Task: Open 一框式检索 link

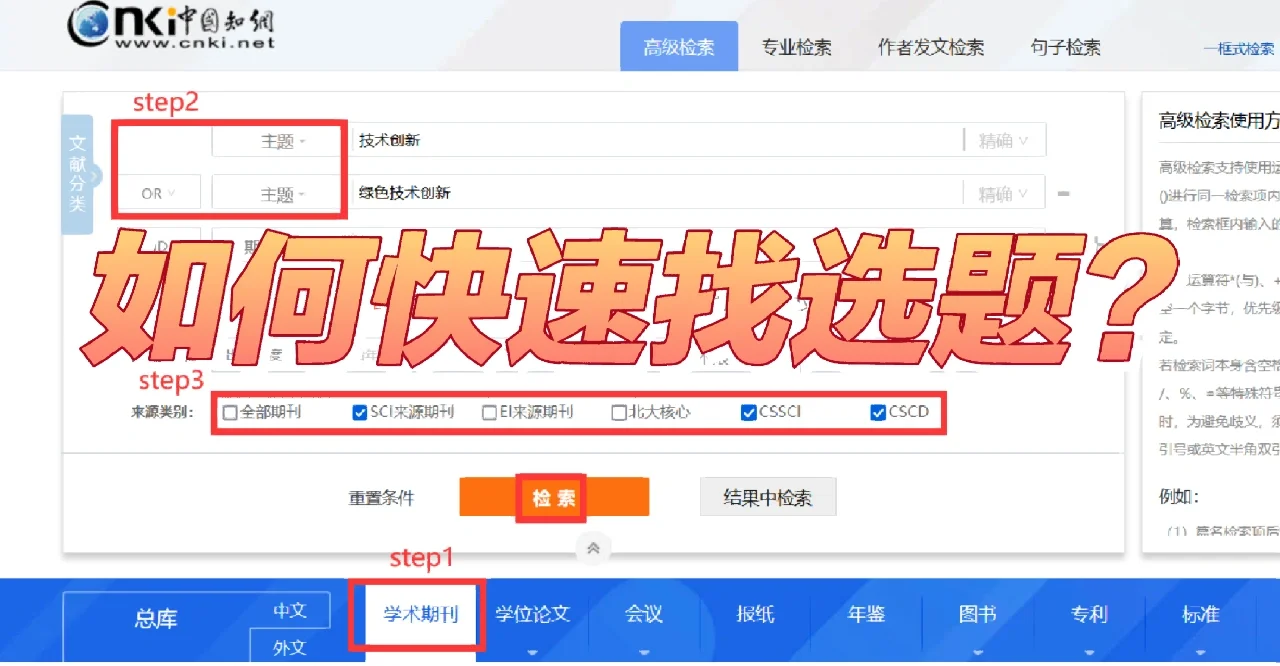Action: pos(1239,49)
